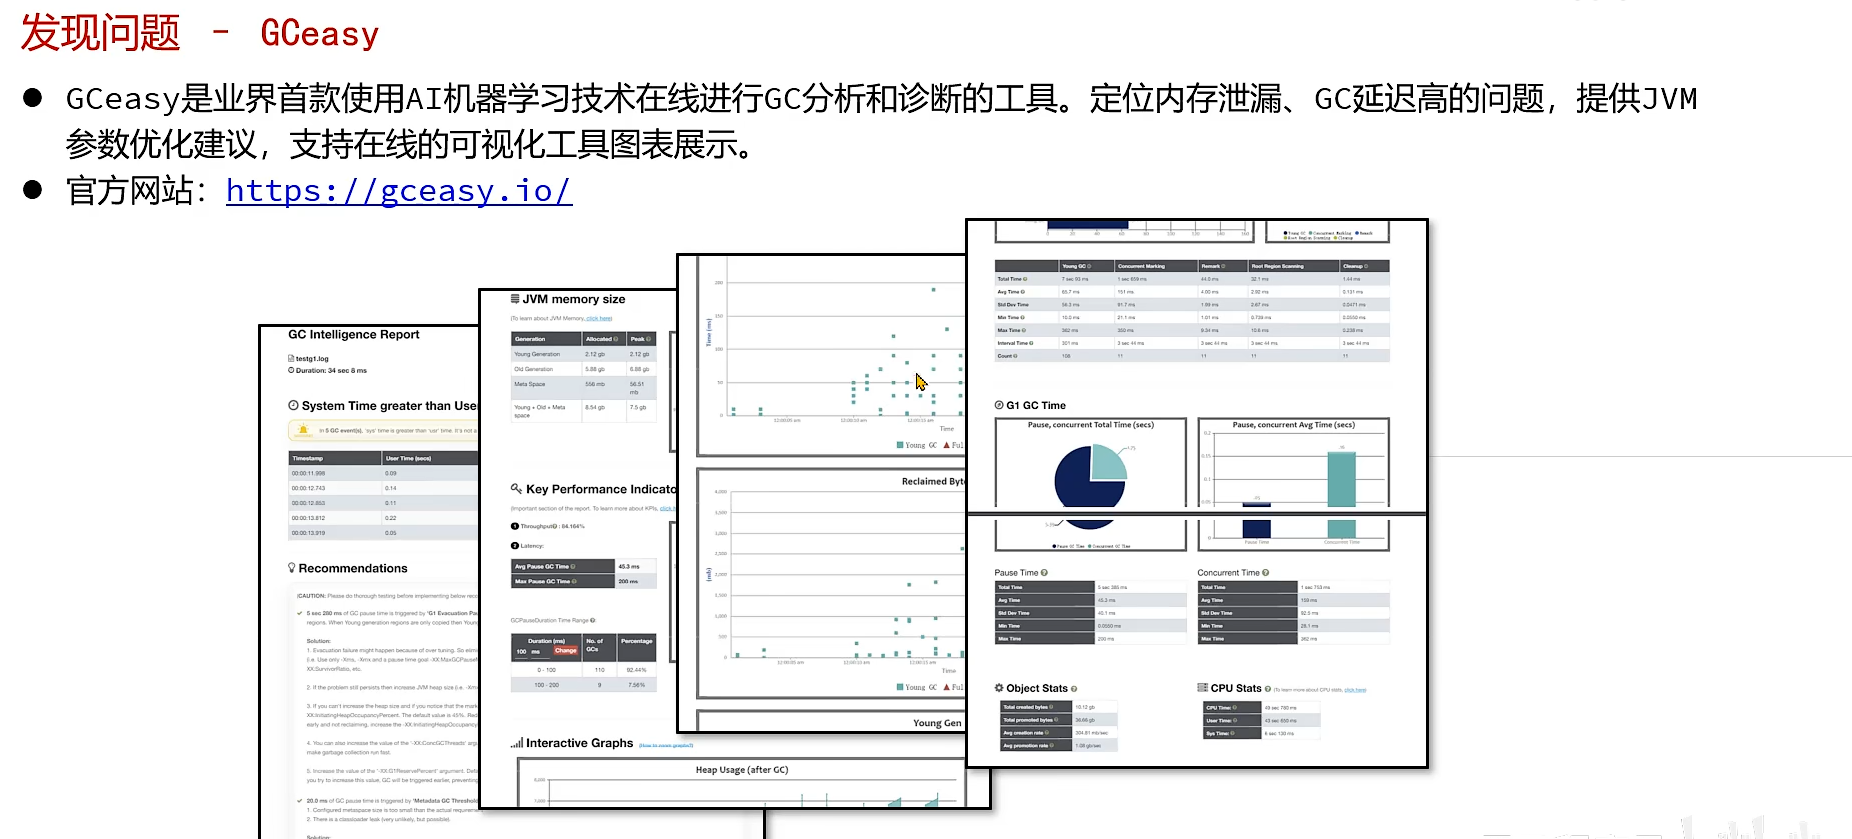The image size is (1852, 839).
Task: Click the 'Young Gen' chart title
Action: pos(937,723)
